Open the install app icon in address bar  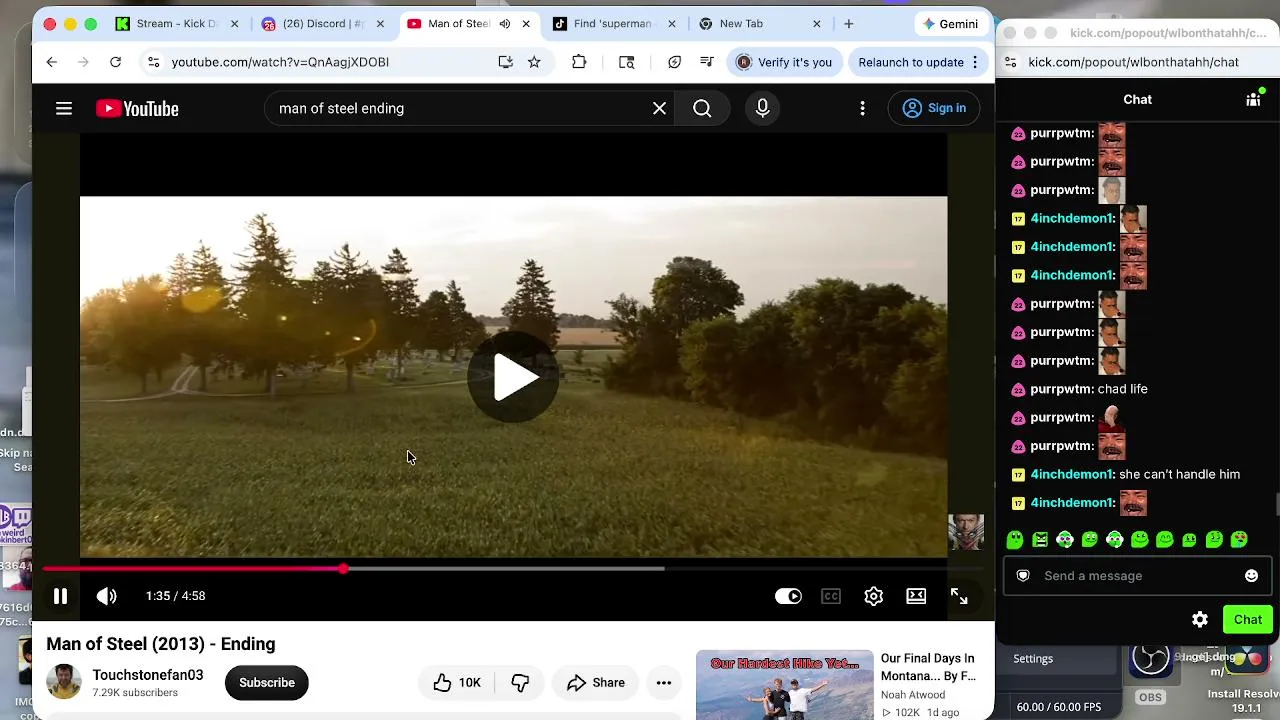tap(505, 62)
